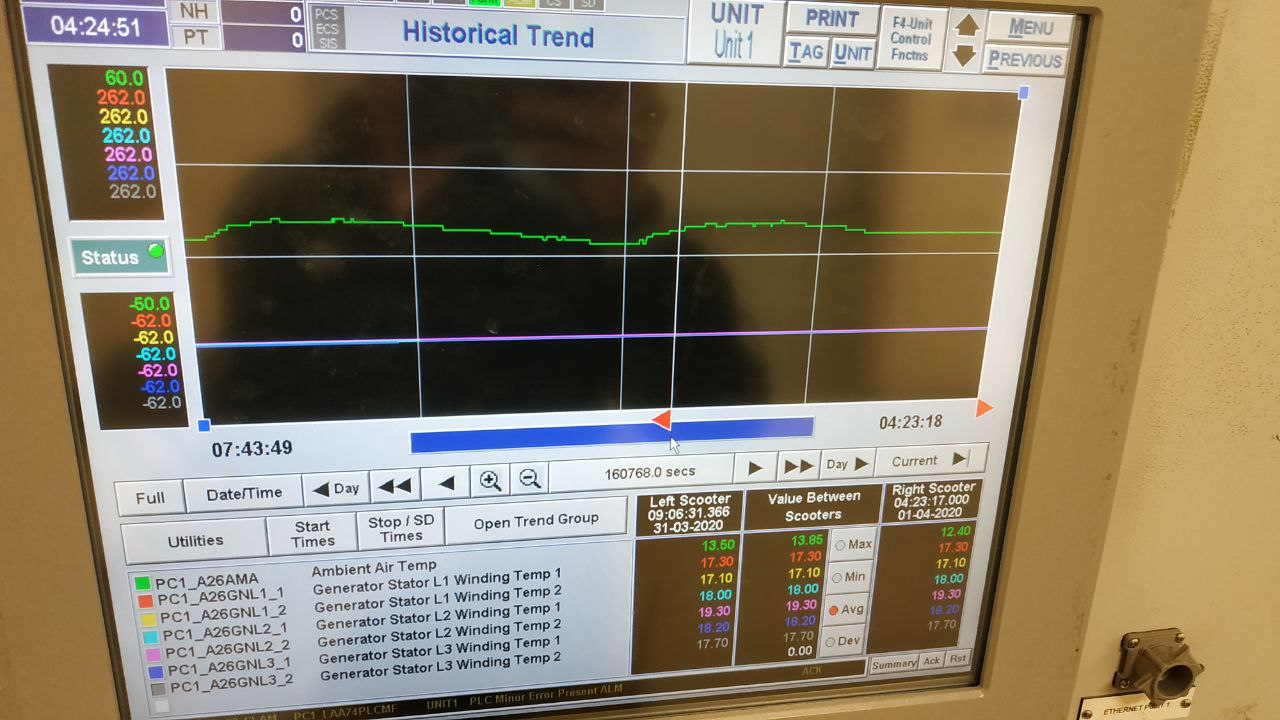1280x720 pixels.
Task: Click the PCS indicator label
Action: coord(326,14)
